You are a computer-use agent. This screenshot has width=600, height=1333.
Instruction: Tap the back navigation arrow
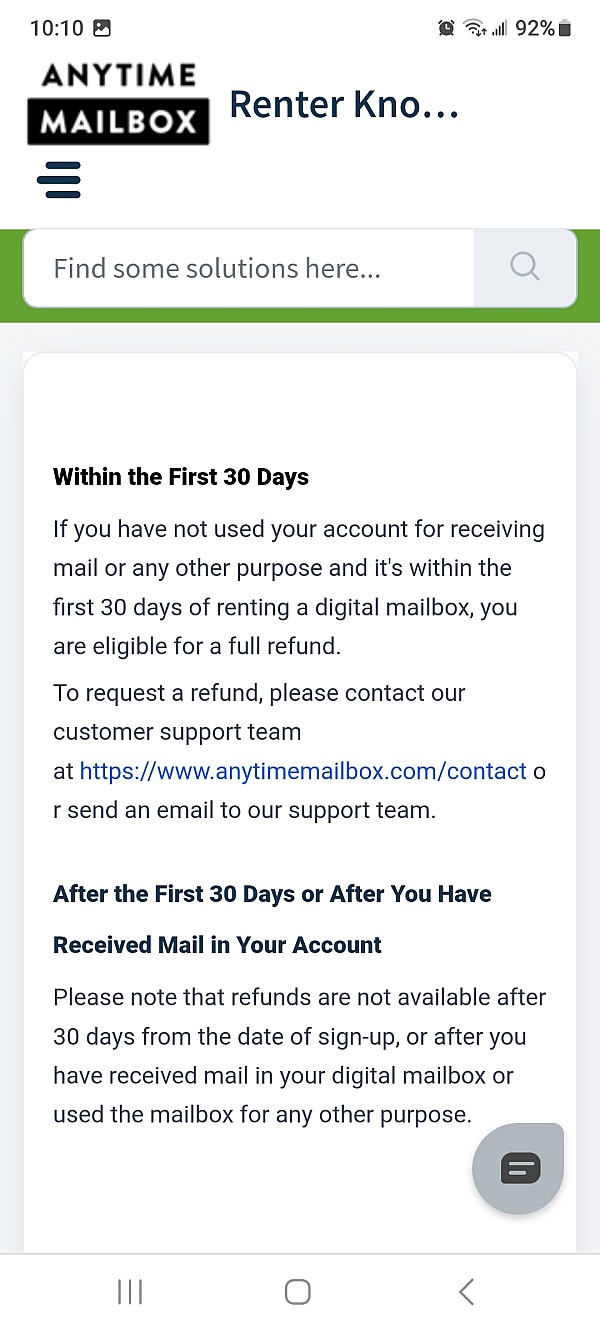pyautogui.click(x=465, y=1291)
